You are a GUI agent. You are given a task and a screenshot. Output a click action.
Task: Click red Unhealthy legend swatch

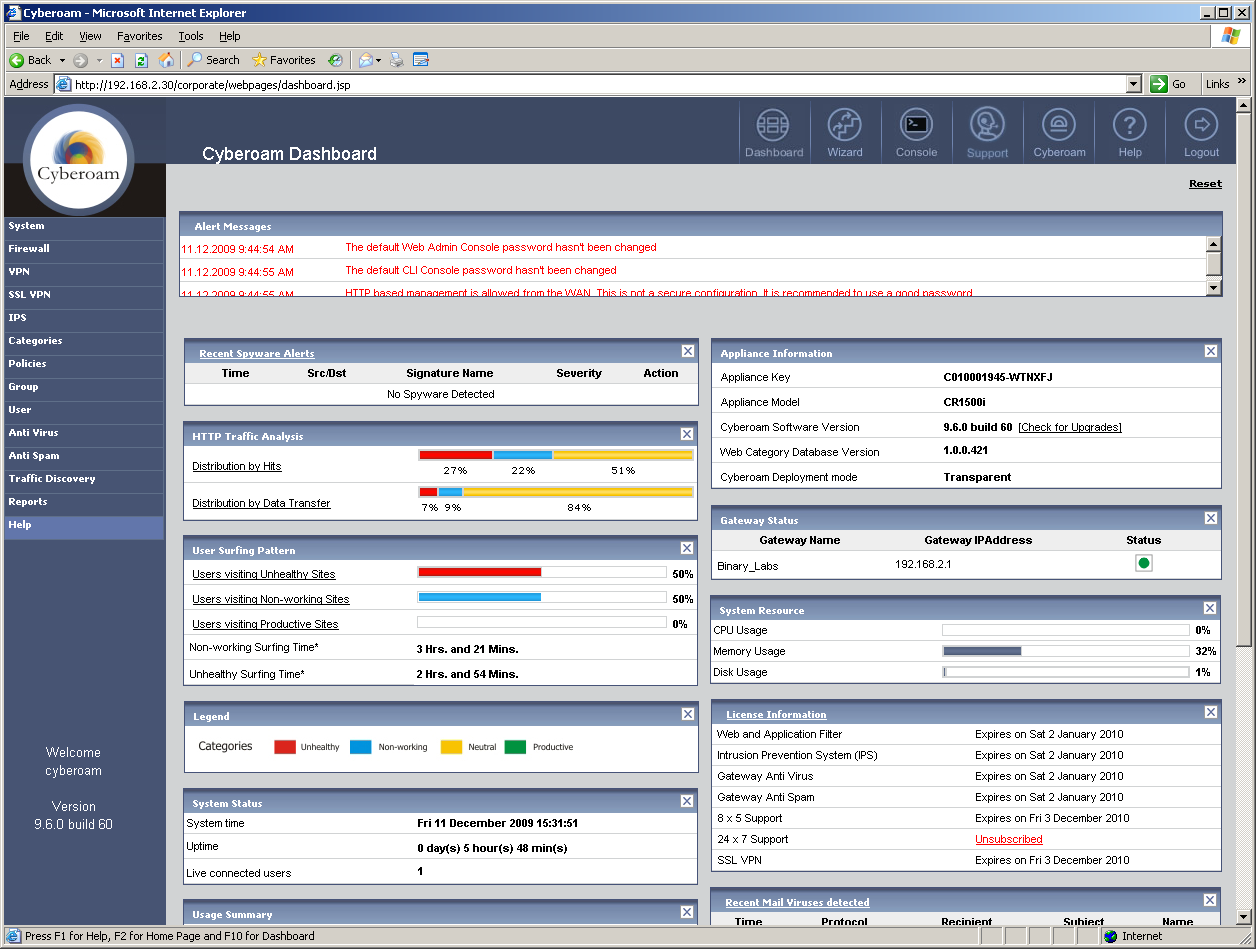tap(285, 747)
